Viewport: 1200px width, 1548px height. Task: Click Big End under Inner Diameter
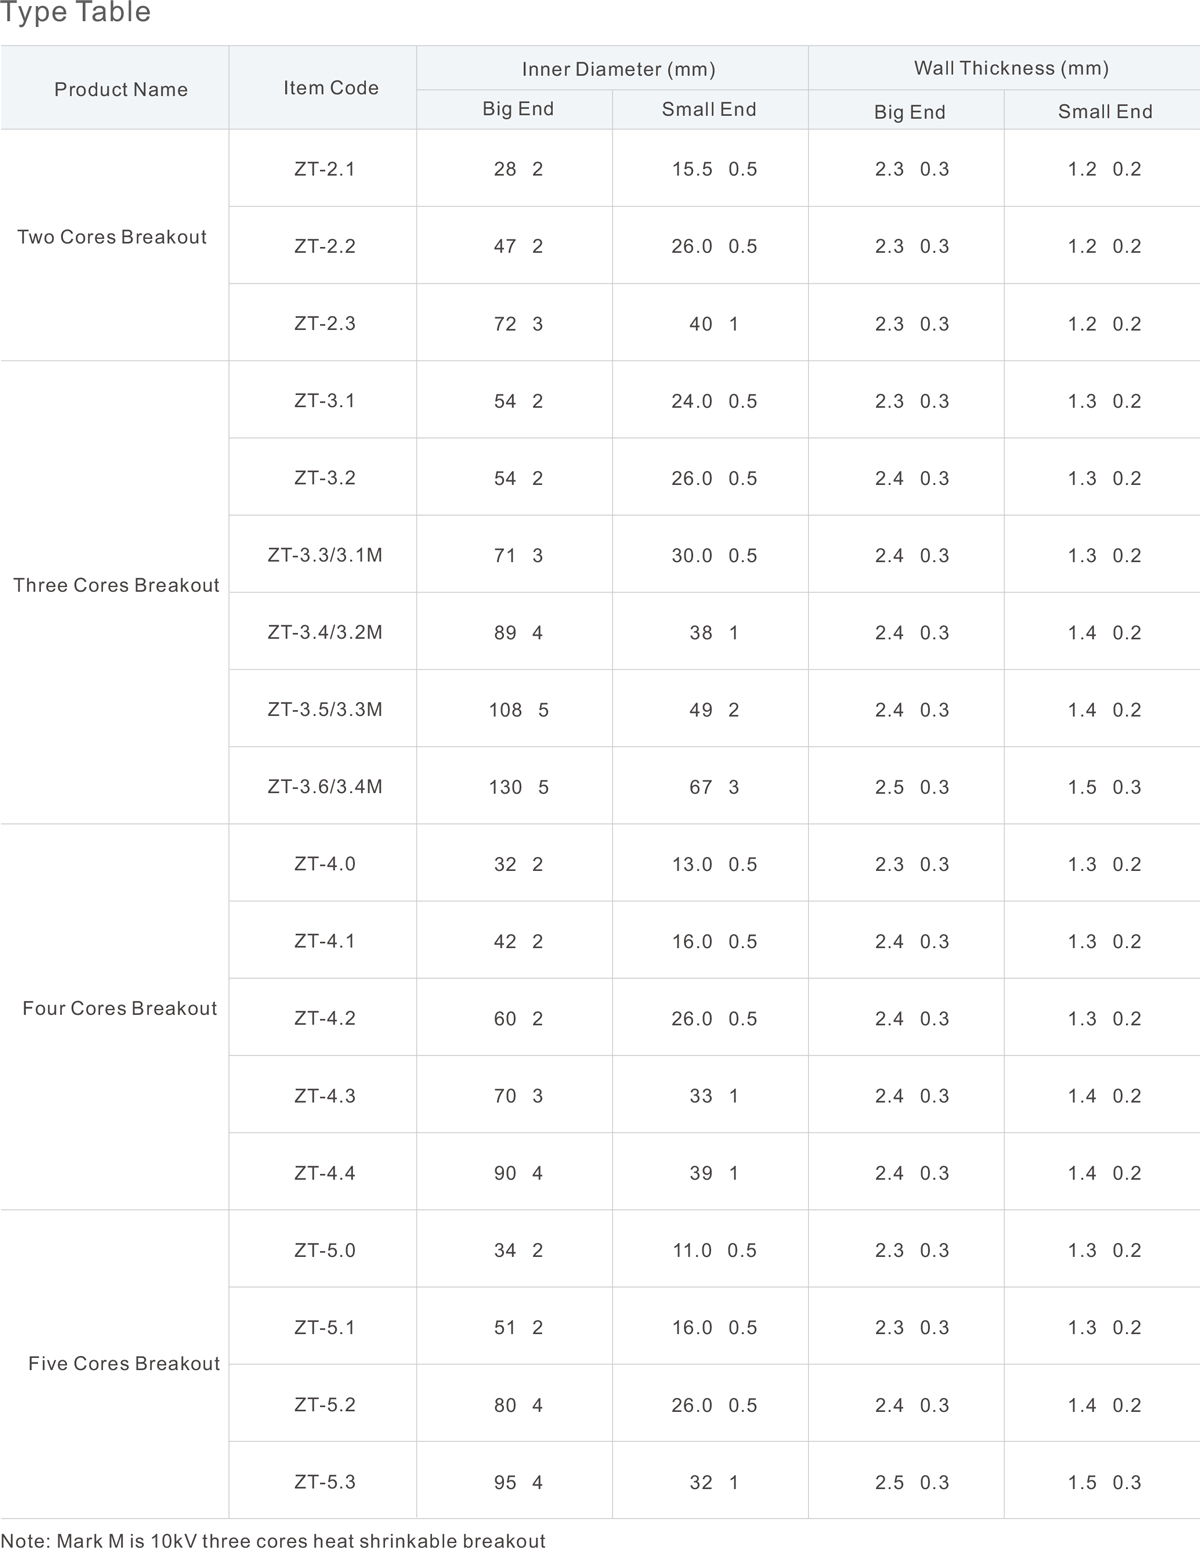518,109
